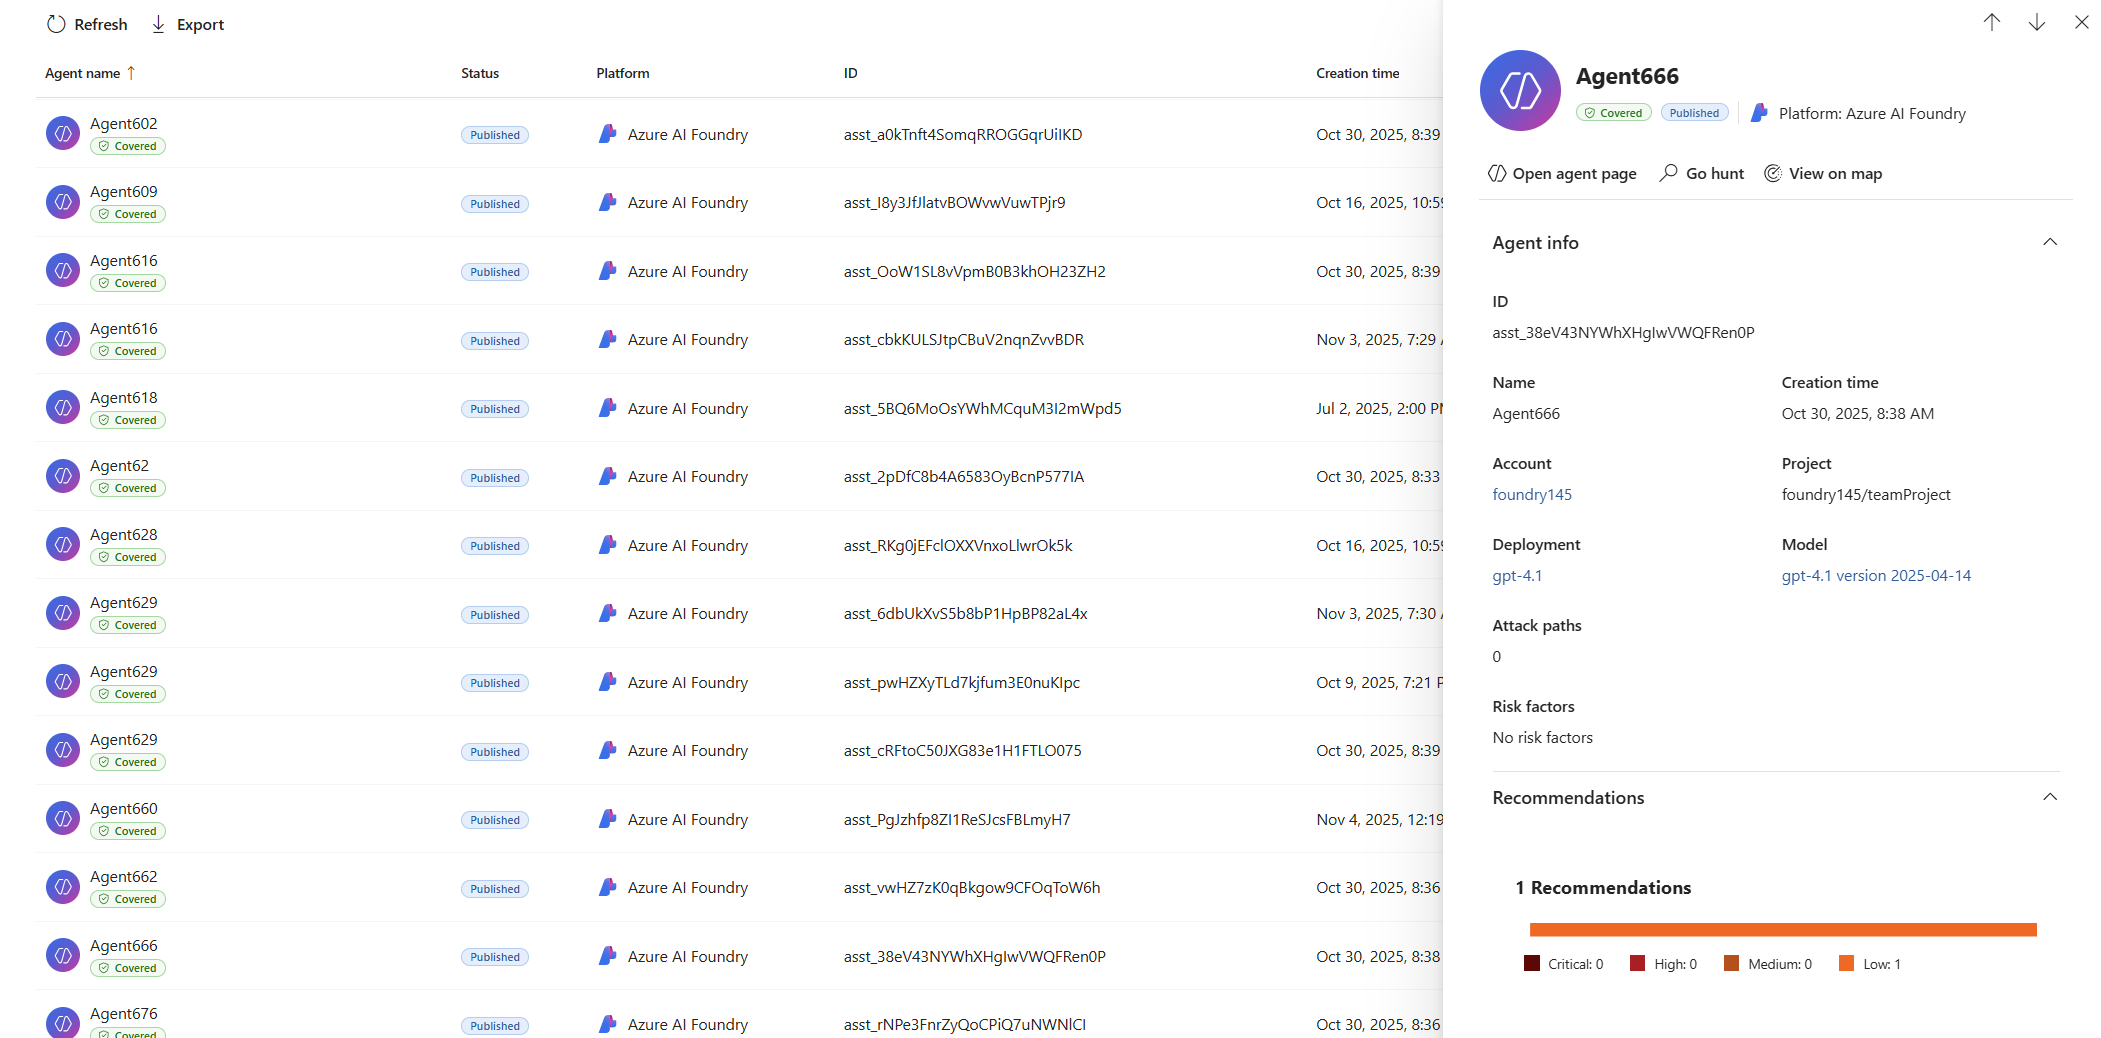Click the Agent660 name in the table

tap(124, 808)
